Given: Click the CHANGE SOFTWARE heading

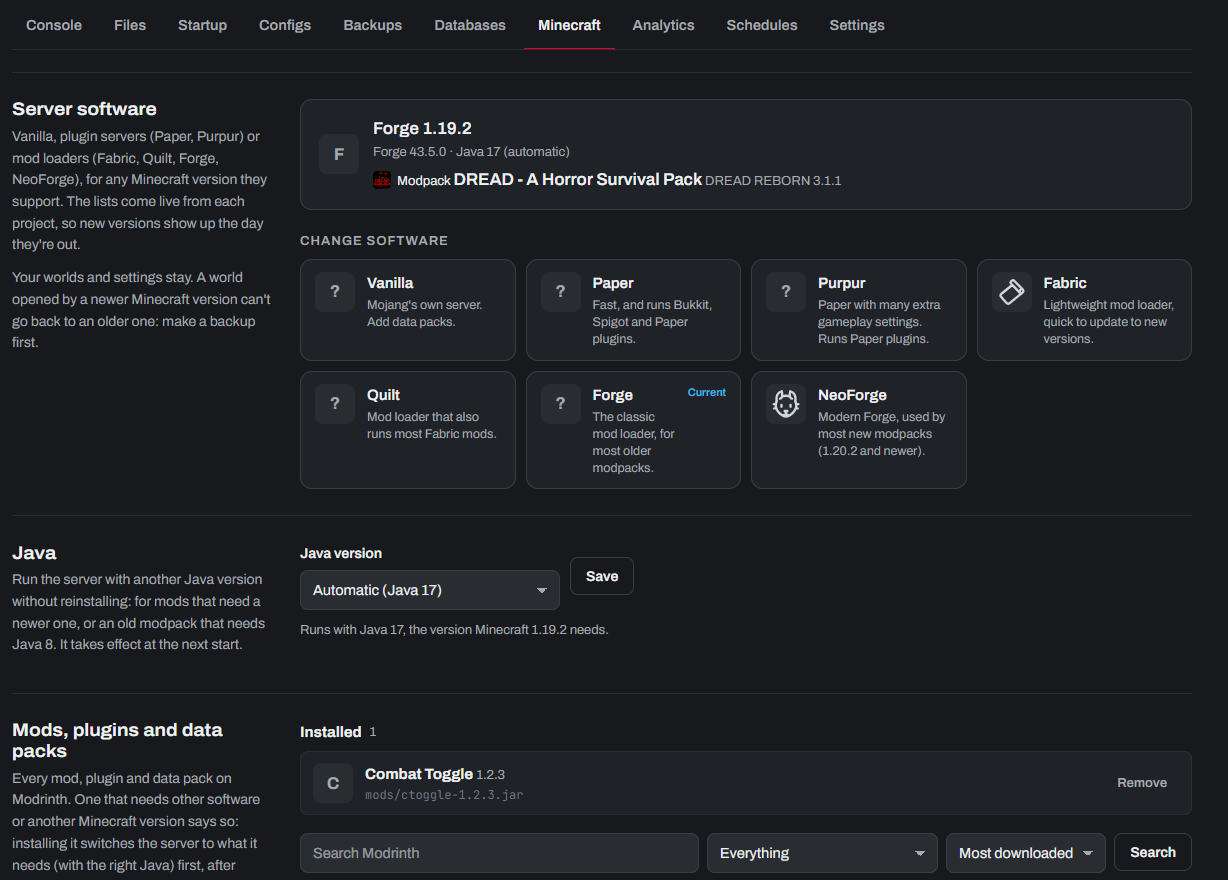Looking at the screenshot, I should (x=374, y=241).
